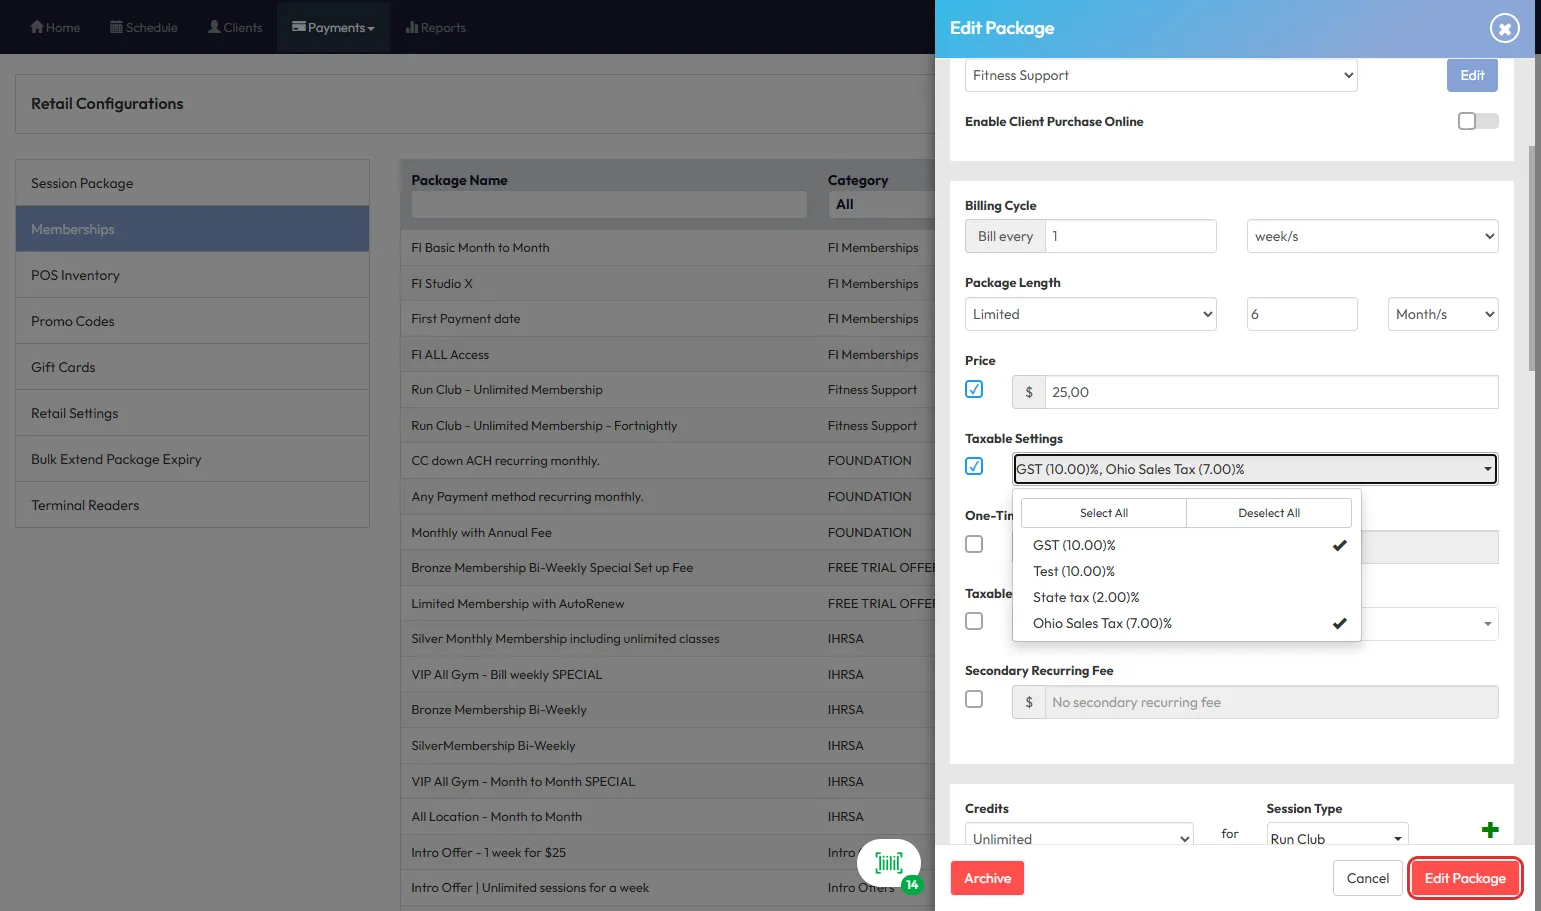This screenshot has height=911, width=1541.
Task: Click the green plus icon to add credits
Action: click(1489, 830)
